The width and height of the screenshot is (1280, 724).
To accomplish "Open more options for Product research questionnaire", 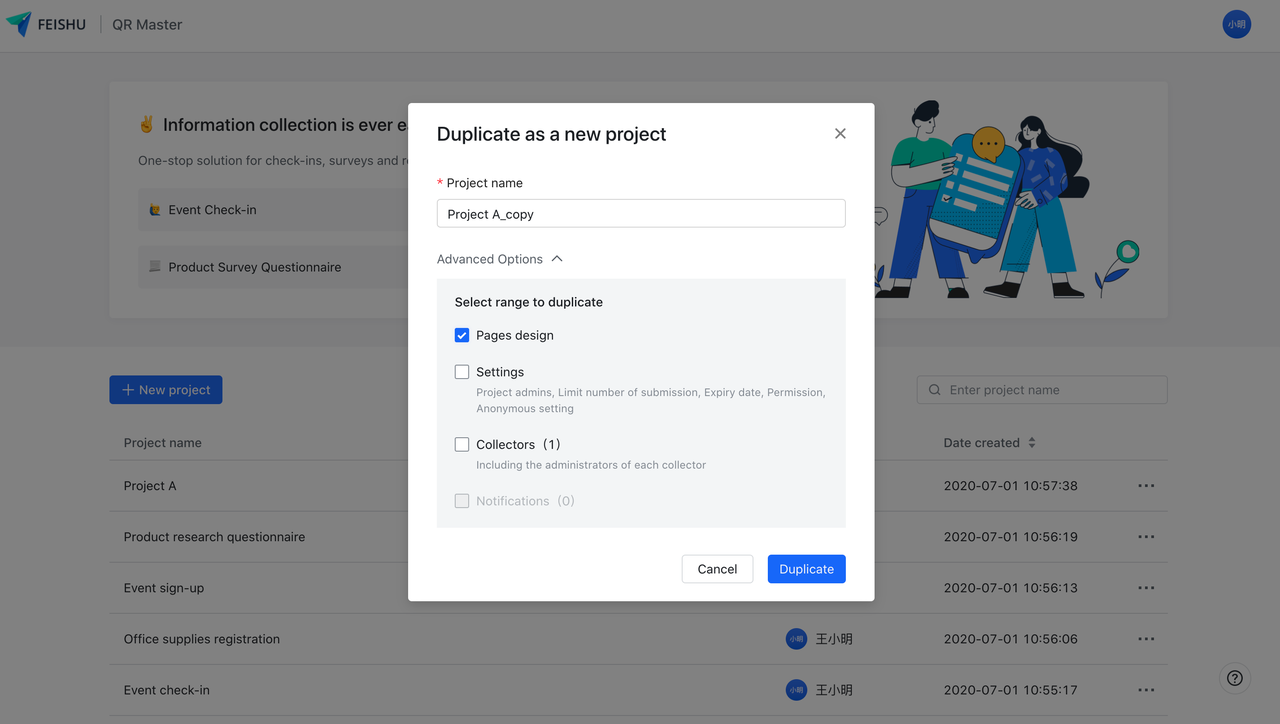I will 1146,537.
